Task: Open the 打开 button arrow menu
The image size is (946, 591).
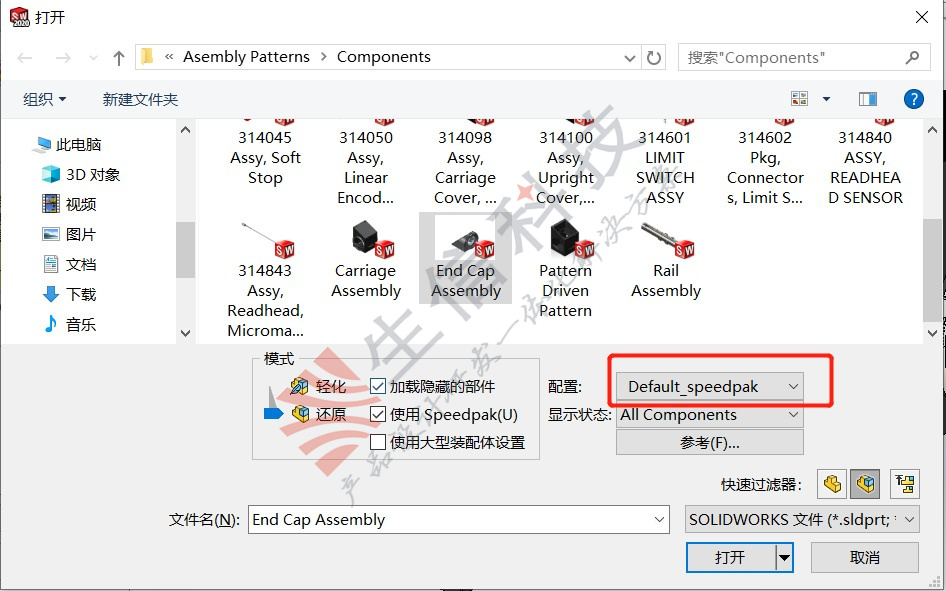Action: (784, 557)
